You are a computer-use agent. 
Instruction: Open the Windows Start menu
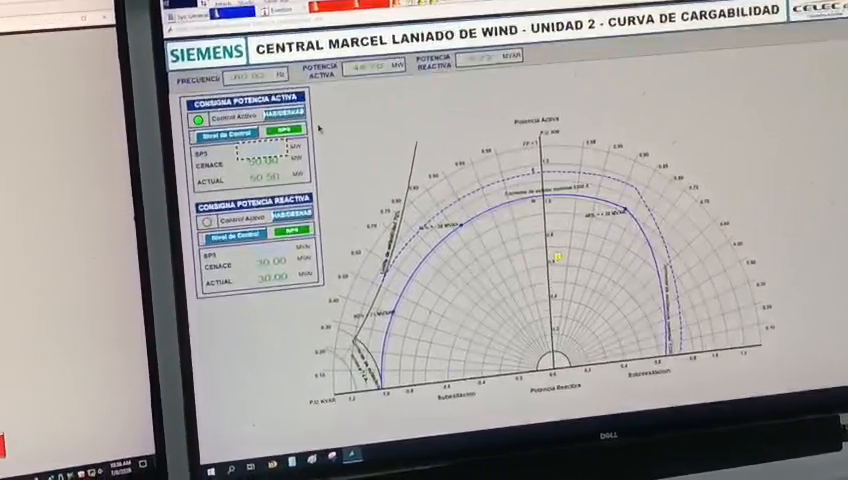211,471
